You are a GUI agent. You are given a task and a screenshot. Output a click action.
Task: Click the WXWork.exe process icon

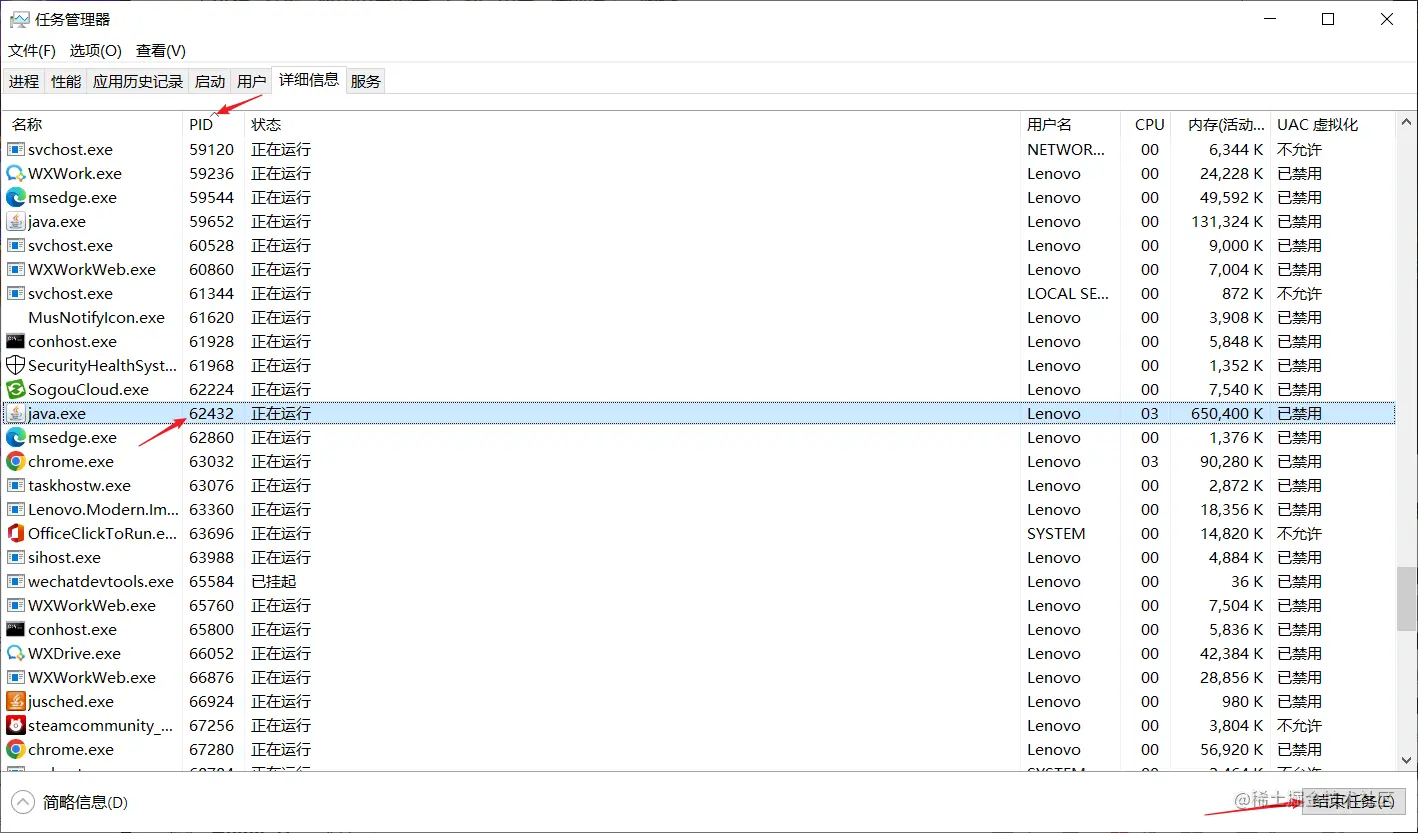click(15, 173)
